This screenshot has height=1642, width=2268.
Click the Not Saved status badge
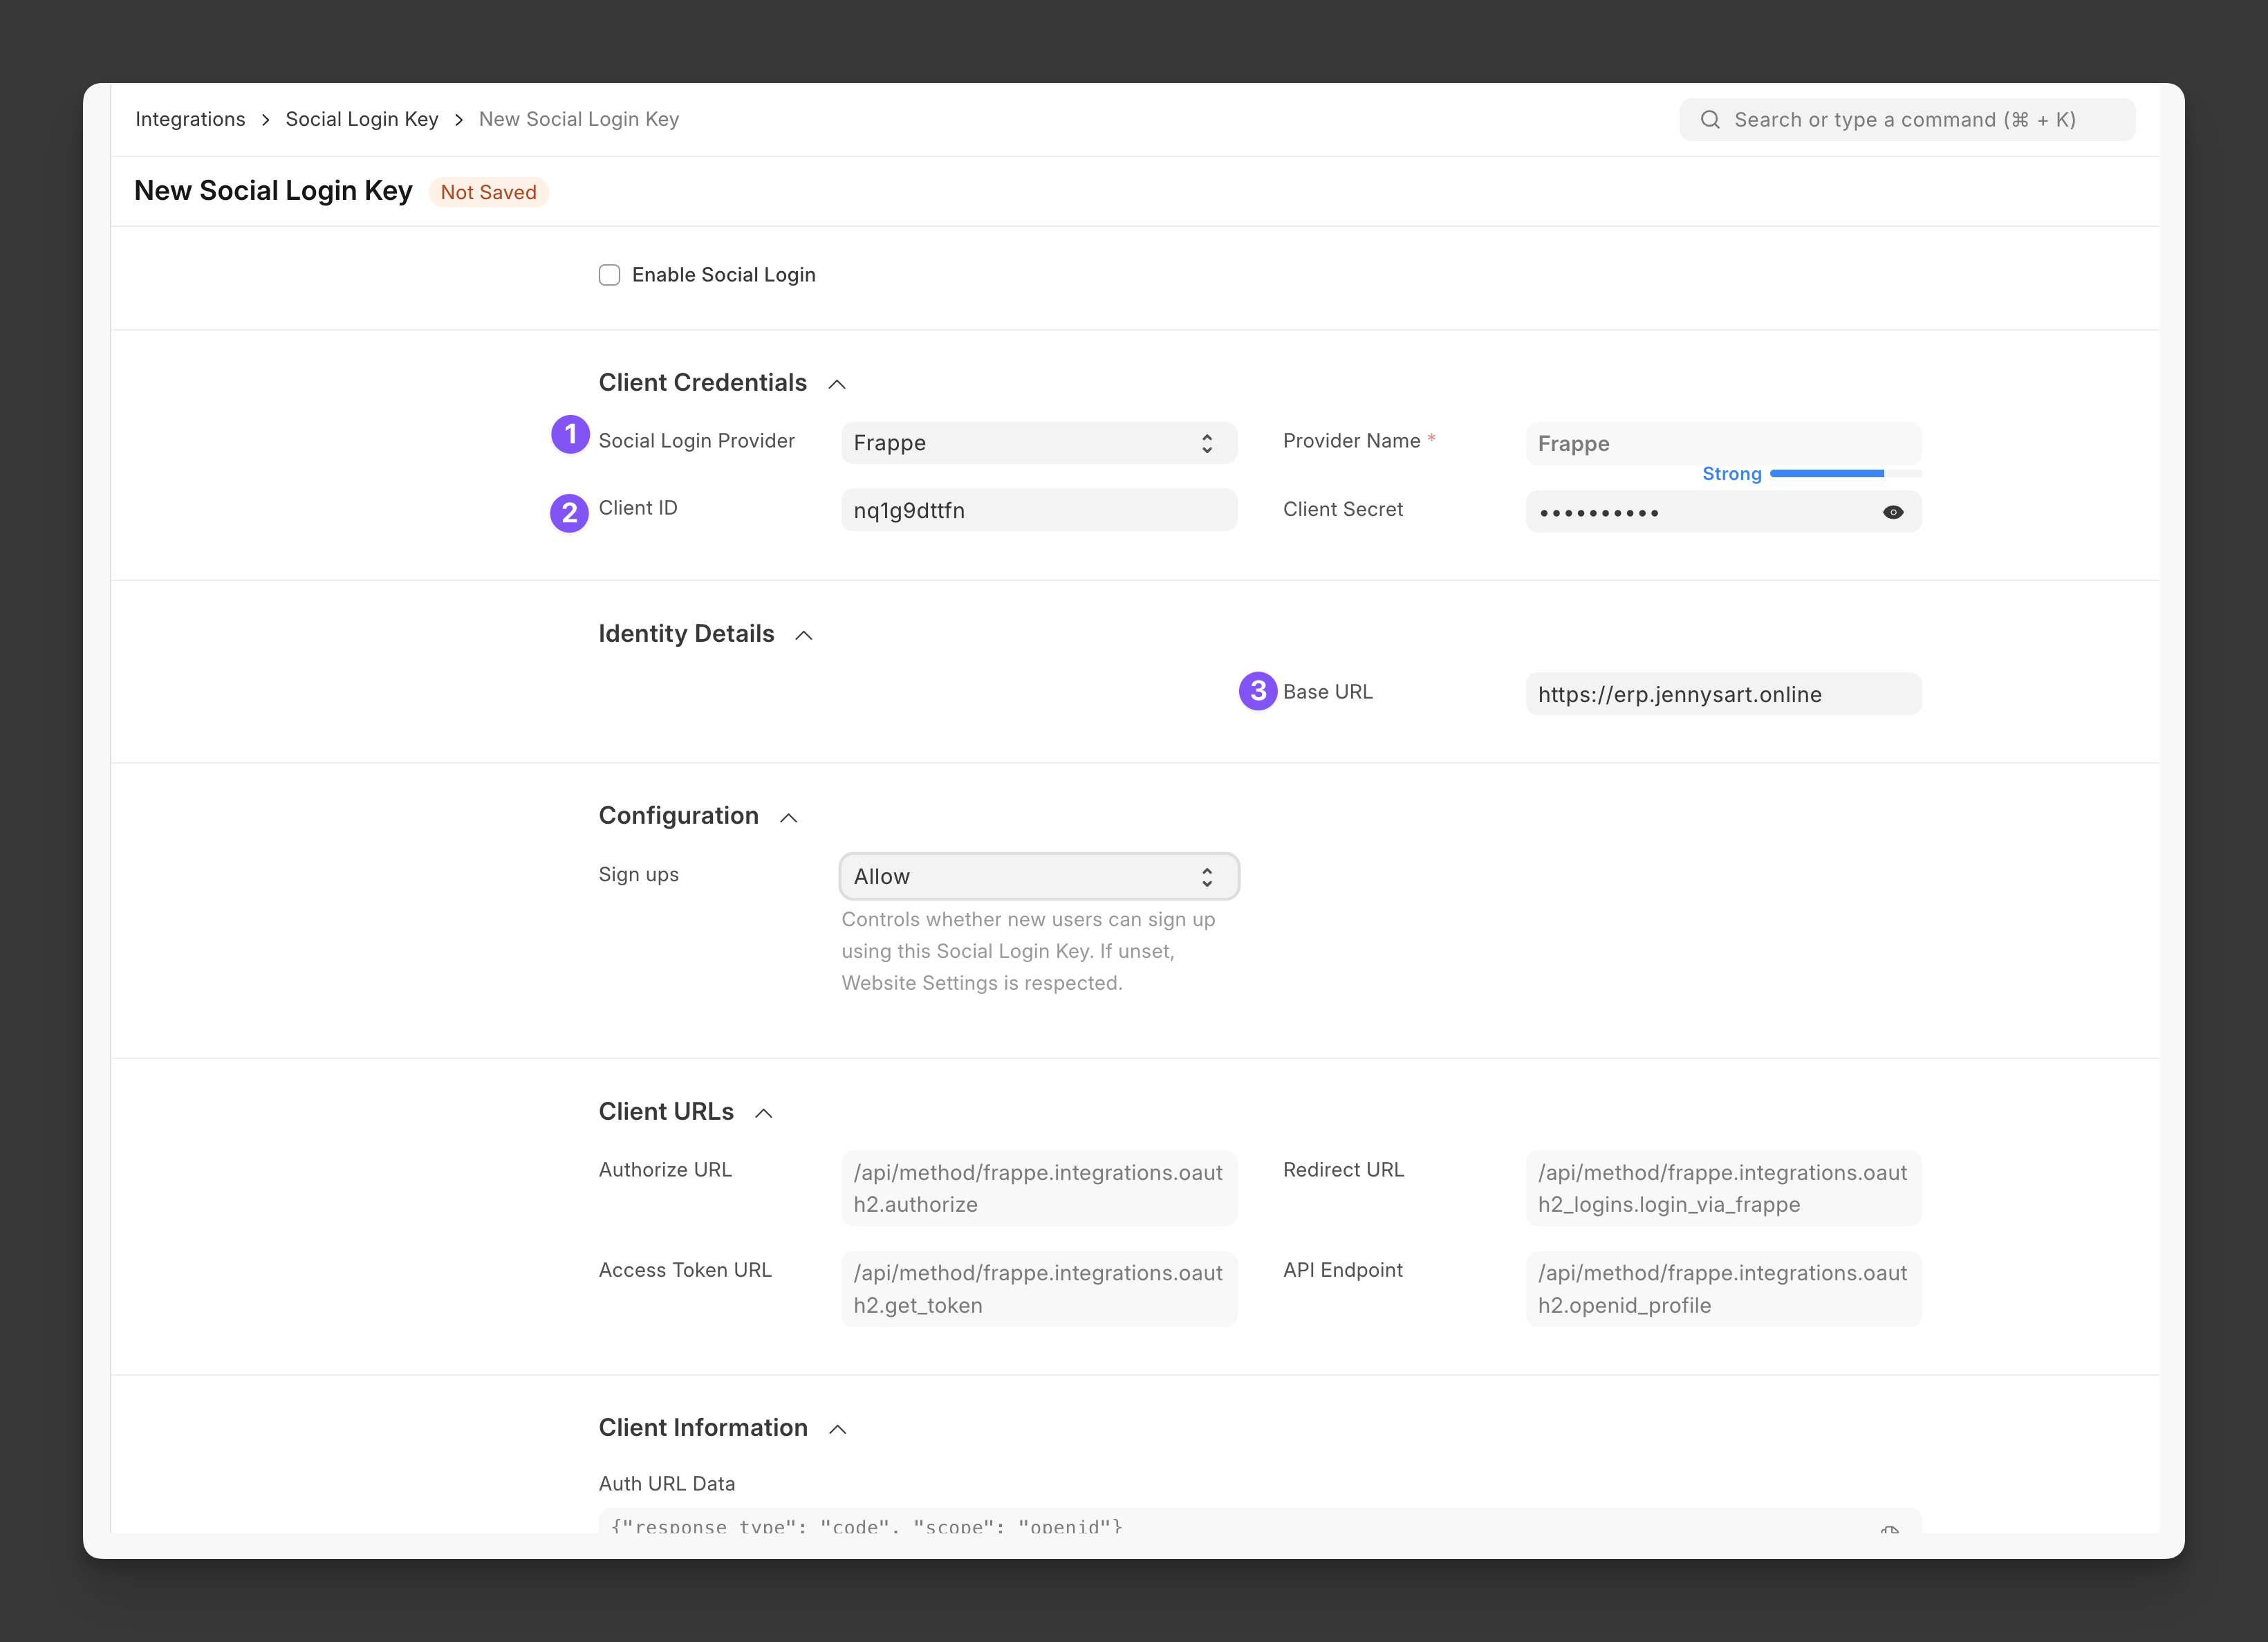point(488,192)
